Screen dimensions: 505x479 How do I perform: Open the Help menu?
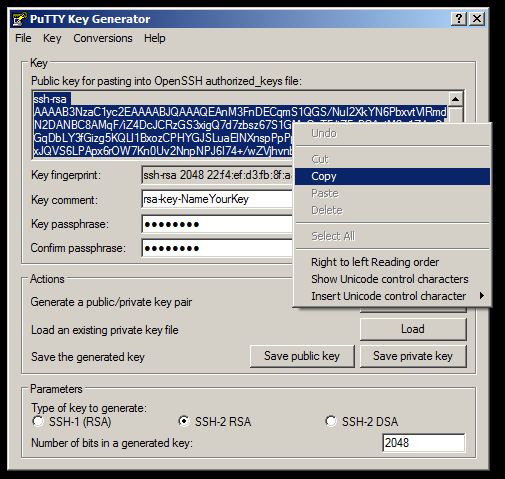coord(154,38)
